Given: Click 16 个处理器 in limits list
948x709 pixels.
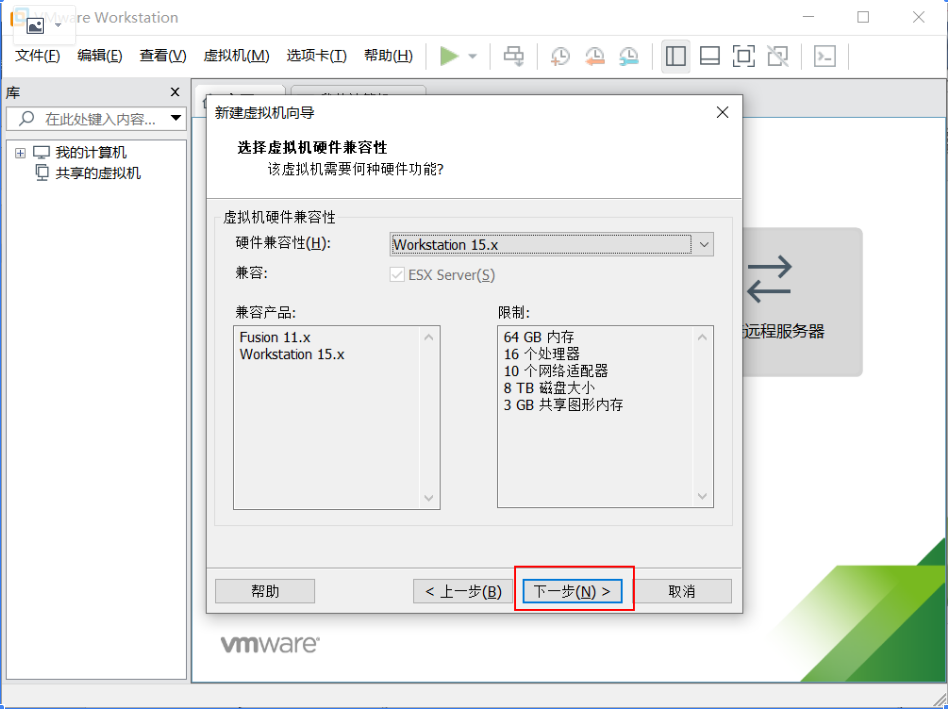Looking at the screenshot, I should pos(542,354).
